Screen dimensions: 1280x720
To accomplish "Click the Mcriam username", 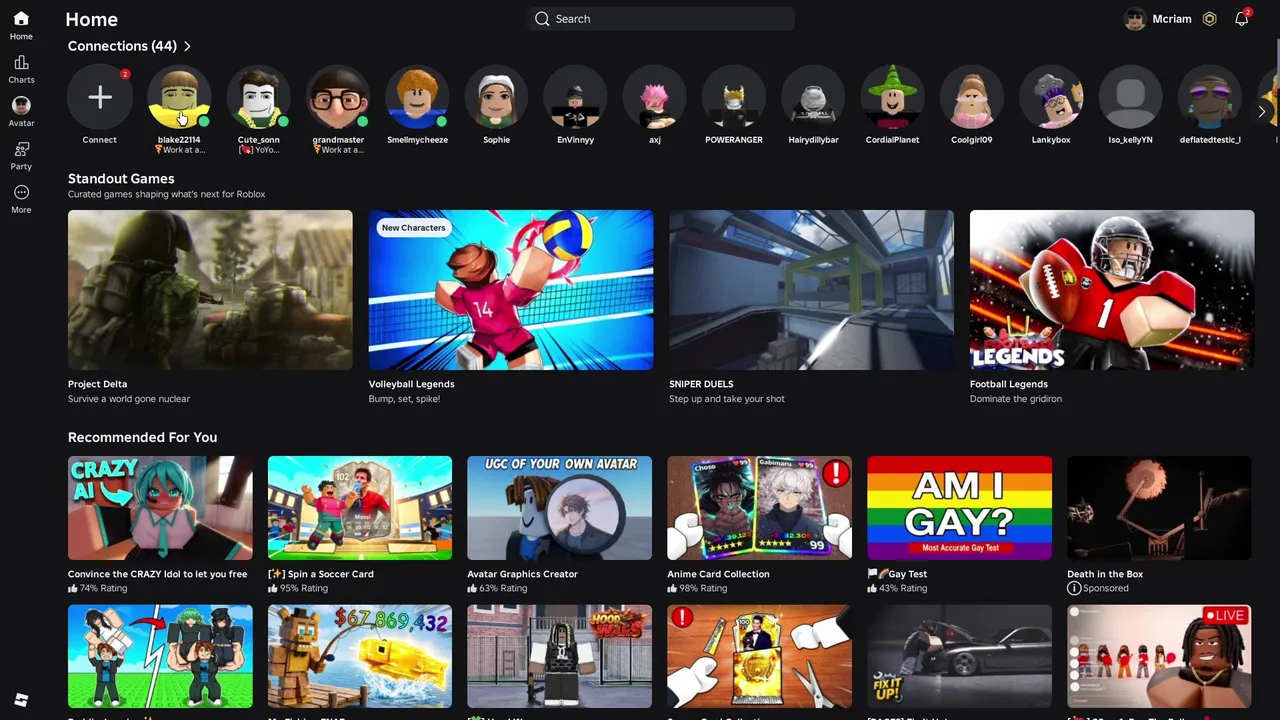I will point(1172,19).
